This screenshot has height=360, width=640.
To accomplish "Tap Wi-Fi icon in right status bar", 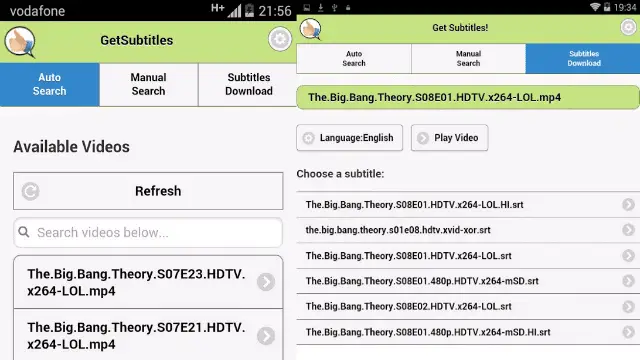I will click(595, 7).
